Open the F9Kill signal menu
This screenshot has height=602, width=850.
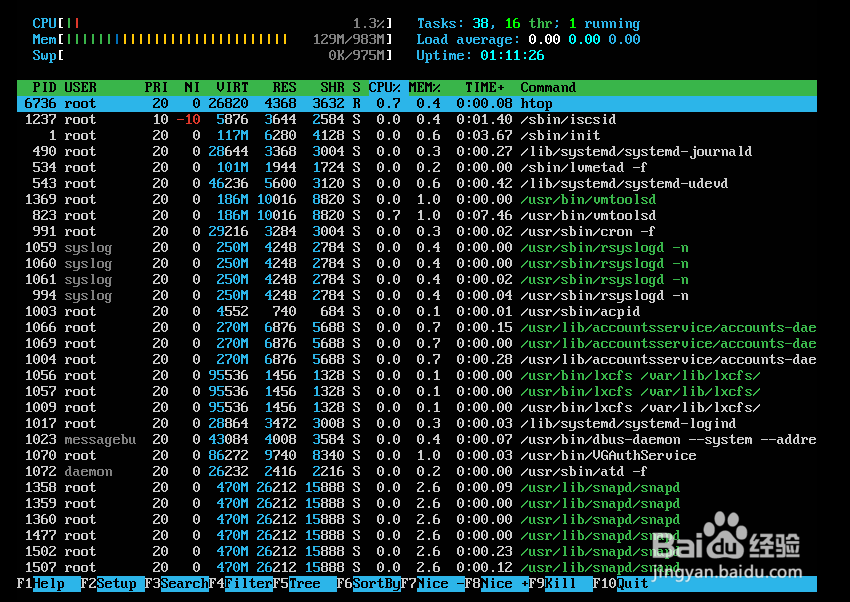tap(552, 583)
